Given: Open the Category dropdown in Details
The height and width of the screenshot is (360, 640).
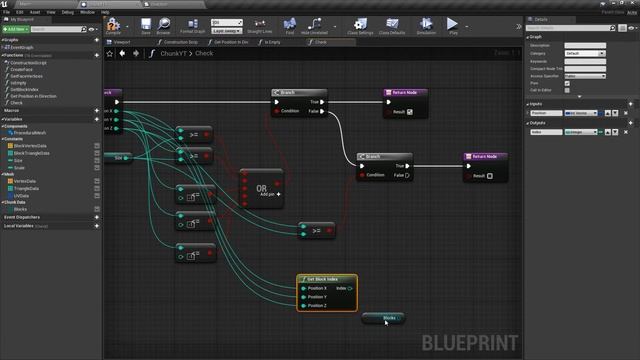Looking at the screenshot, I should click(x=585, y=53).
